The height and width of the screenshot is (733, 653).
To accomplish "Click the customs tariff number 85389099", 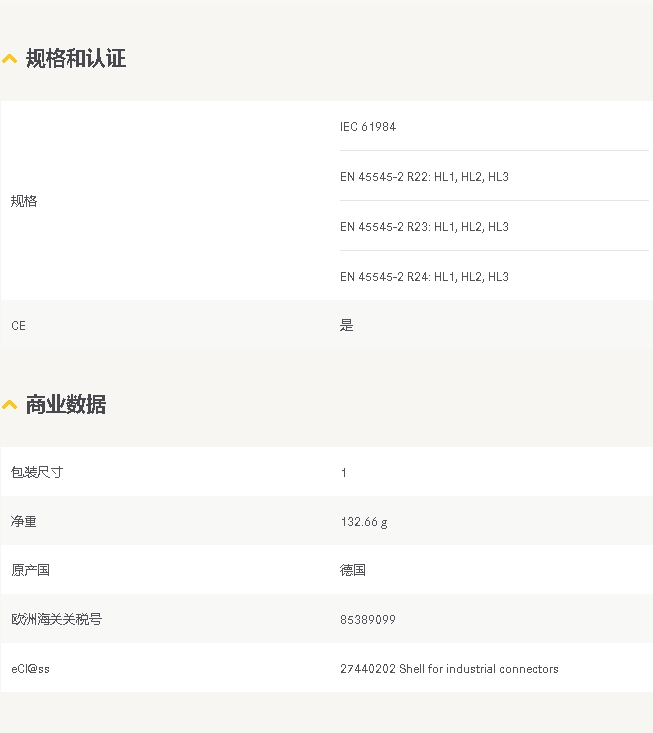I will [x=368, y=619].
